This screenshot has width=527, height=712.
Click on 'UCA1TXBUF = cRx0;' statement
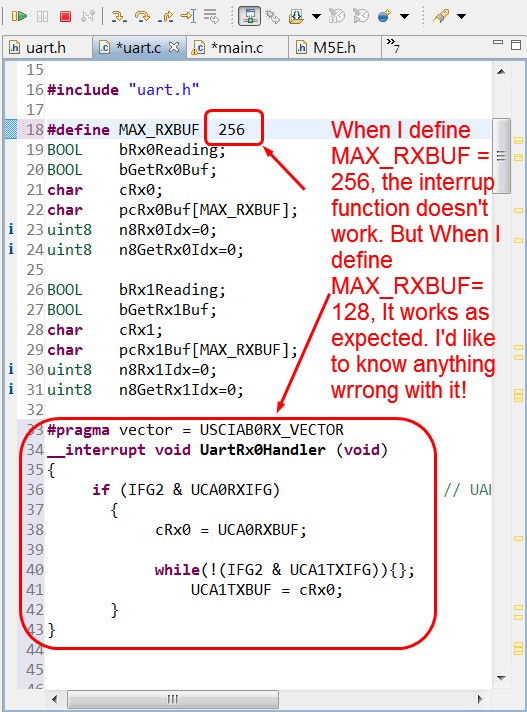click(x=266, y=590)
